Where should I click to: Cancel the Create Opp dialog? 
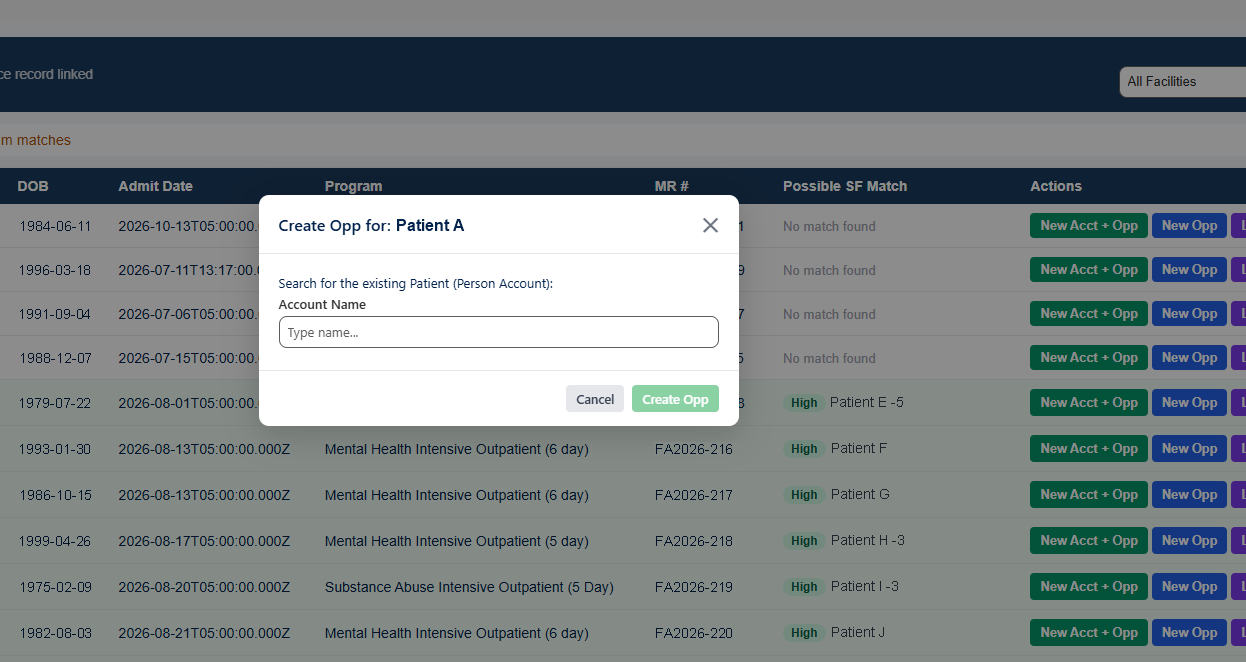click(x=595, y=399)
